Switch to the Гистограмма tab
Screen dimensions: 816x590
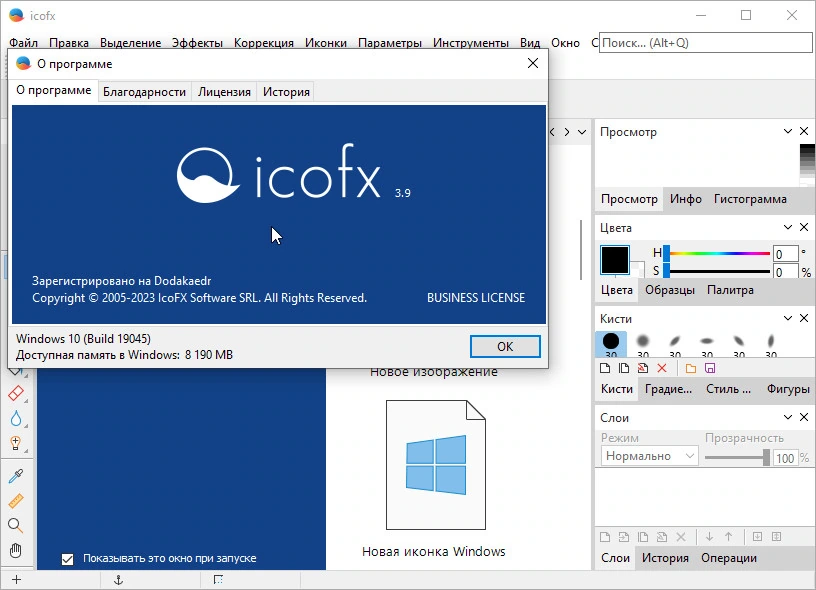tap(750, 199)
